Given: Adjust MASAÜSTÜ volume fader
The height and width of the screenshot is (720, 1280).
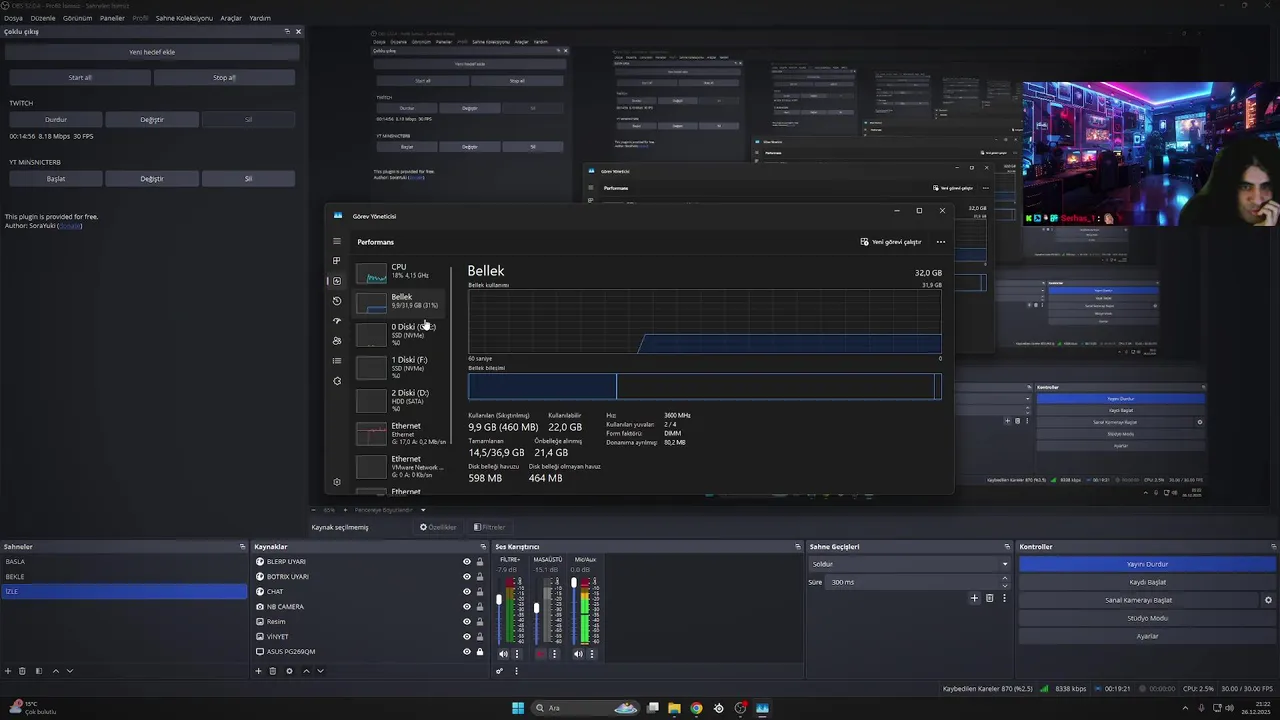Looking at the screenshot, I should pos(536,607).
